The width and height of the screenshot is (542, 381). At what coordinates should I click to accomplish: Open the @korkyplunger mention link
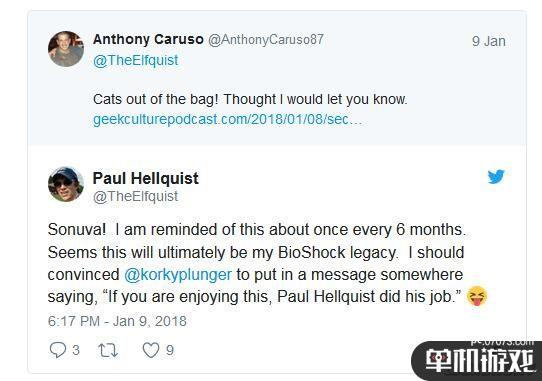178,275
